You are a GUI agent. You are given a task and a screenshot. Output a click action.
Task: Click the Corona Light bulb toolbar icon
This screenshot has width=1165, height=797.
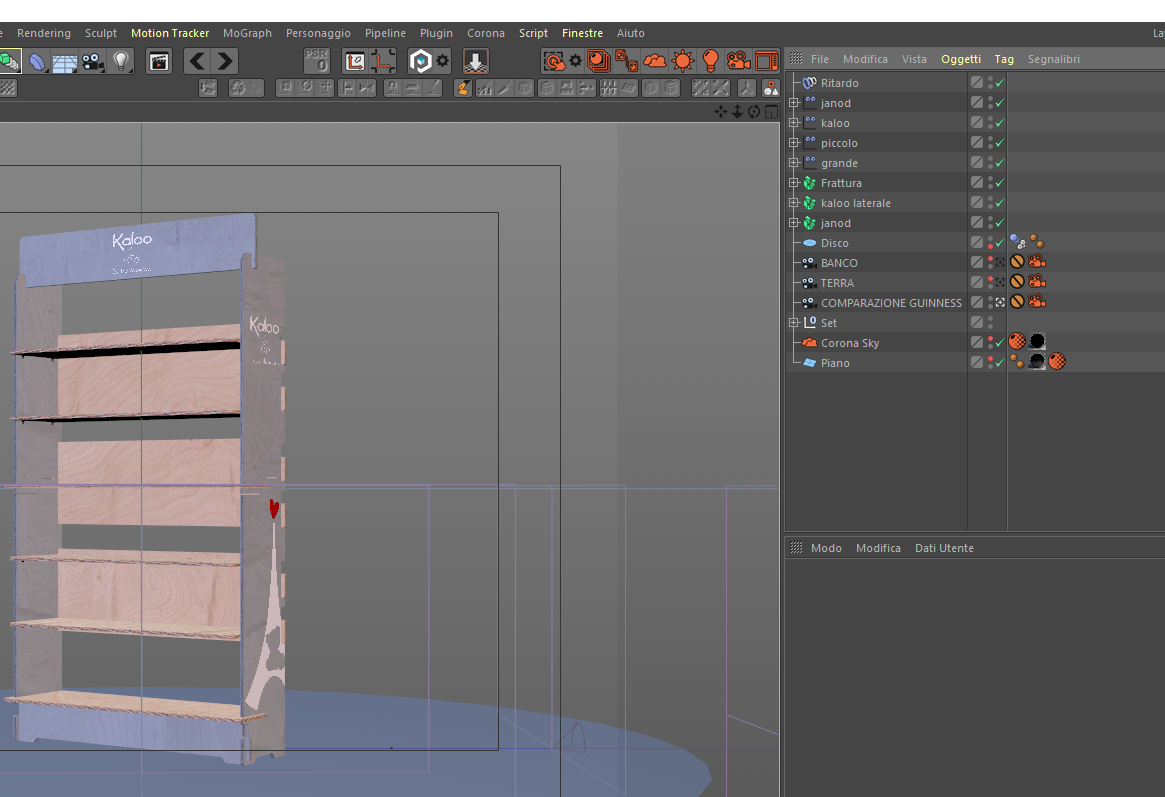(x=710, y=61)
